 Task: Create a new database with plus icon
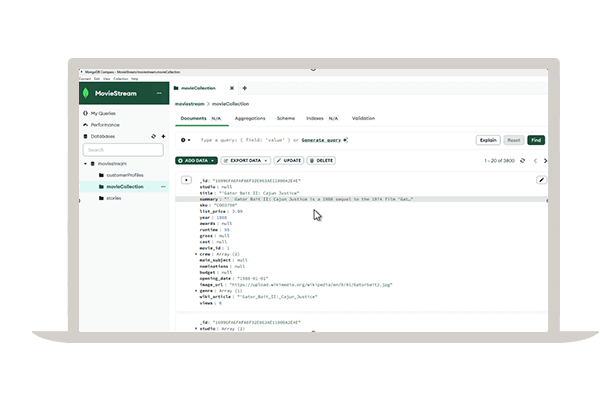(163, 136)
